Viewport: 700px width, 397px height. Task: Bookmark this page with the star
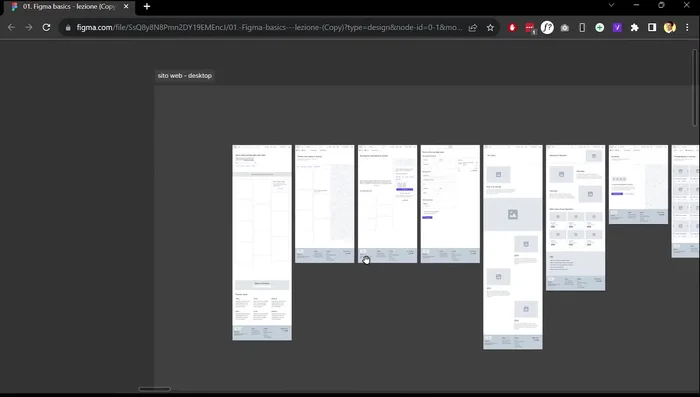point(490,28)
